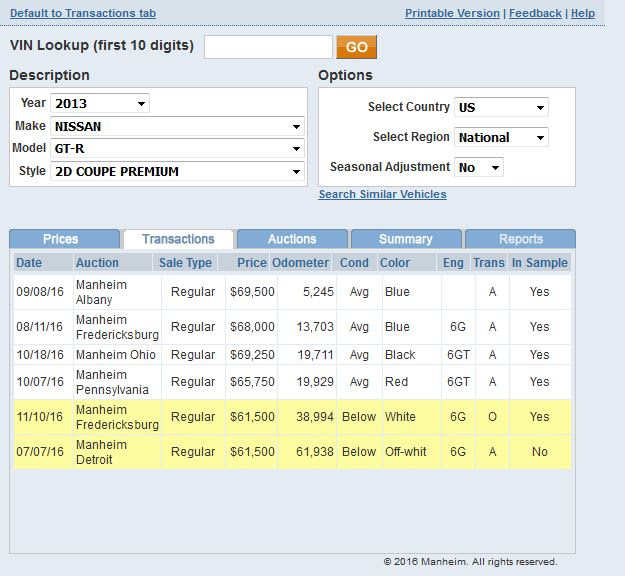The image size is (625, 576).
Task: Click the Search Similar Vehicles link
Action: pos(383,194)
